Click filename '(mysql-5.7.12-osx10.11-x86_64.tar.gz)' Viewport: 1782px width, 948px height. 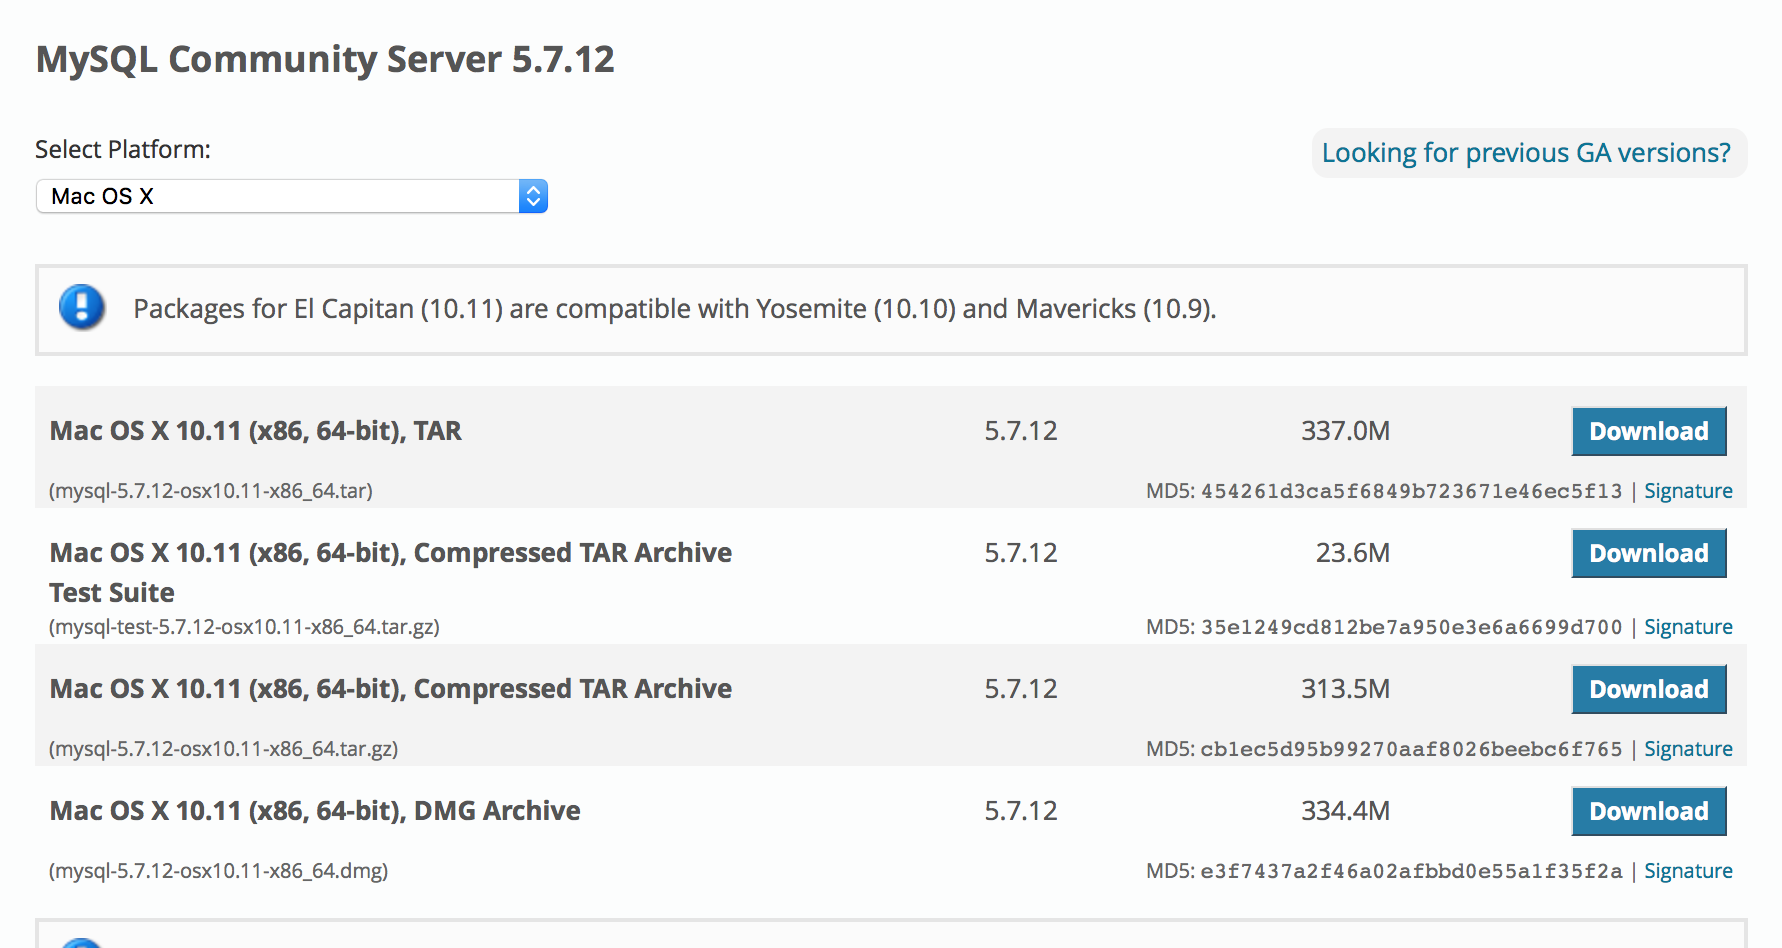coord(224,749)
